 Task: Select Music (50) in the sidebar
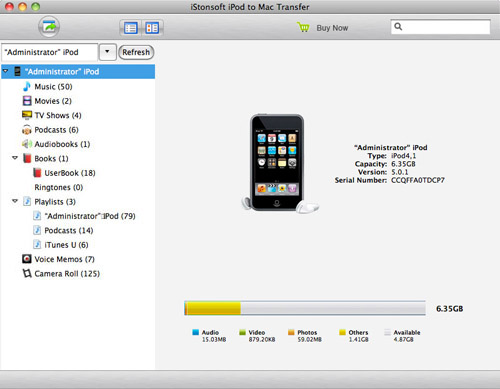(x=53, y=87)
